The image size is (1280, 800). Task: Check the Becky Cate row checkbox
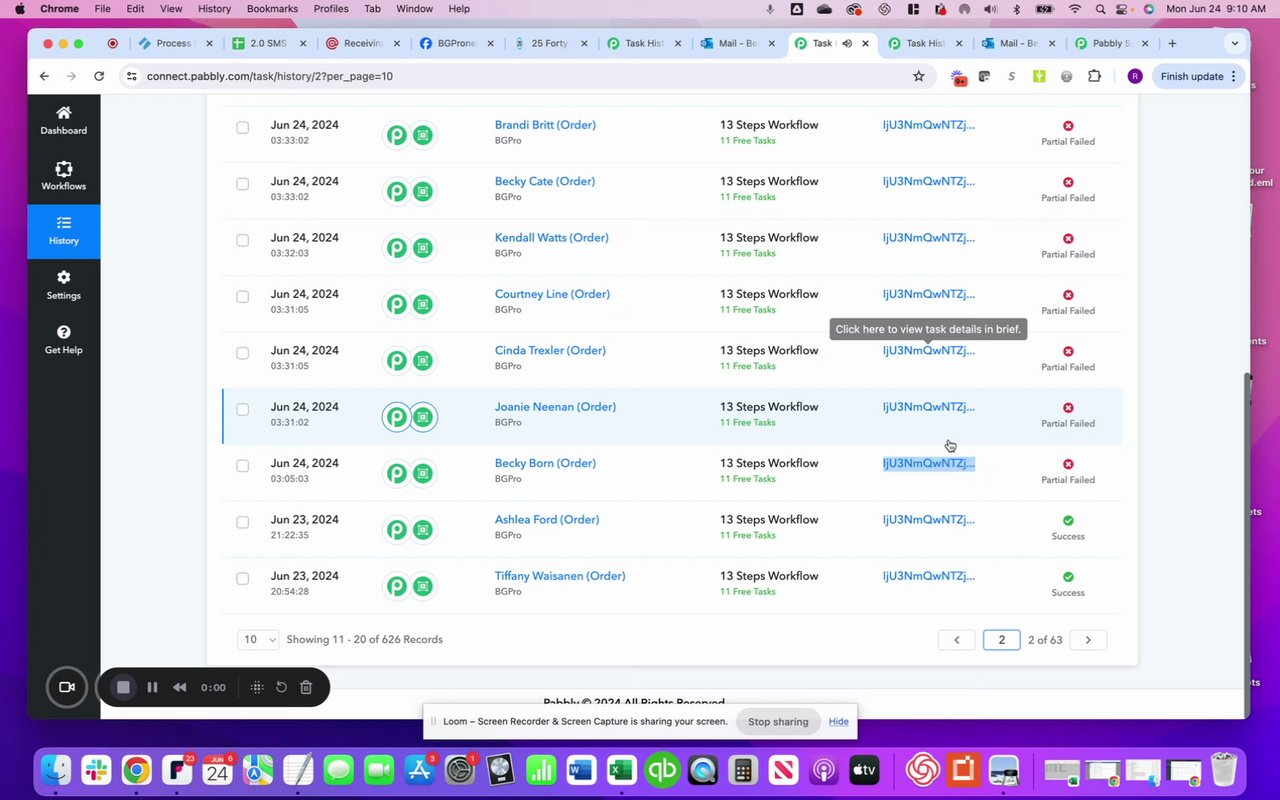pyautogui.click(x=242, y=183)
